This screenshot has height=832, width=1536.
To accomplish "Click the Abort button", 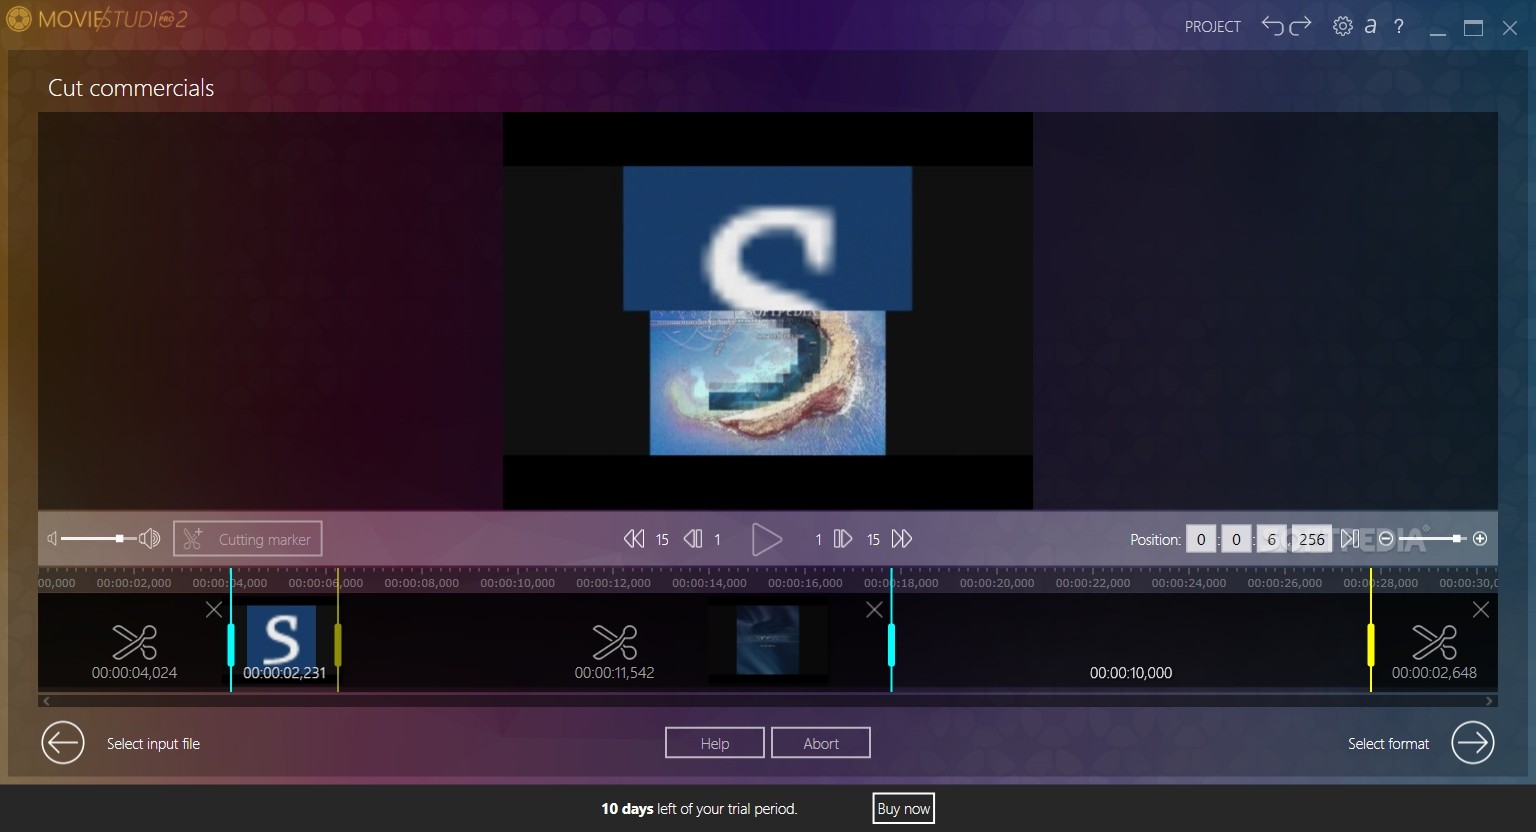I will [x=821, y=743].
